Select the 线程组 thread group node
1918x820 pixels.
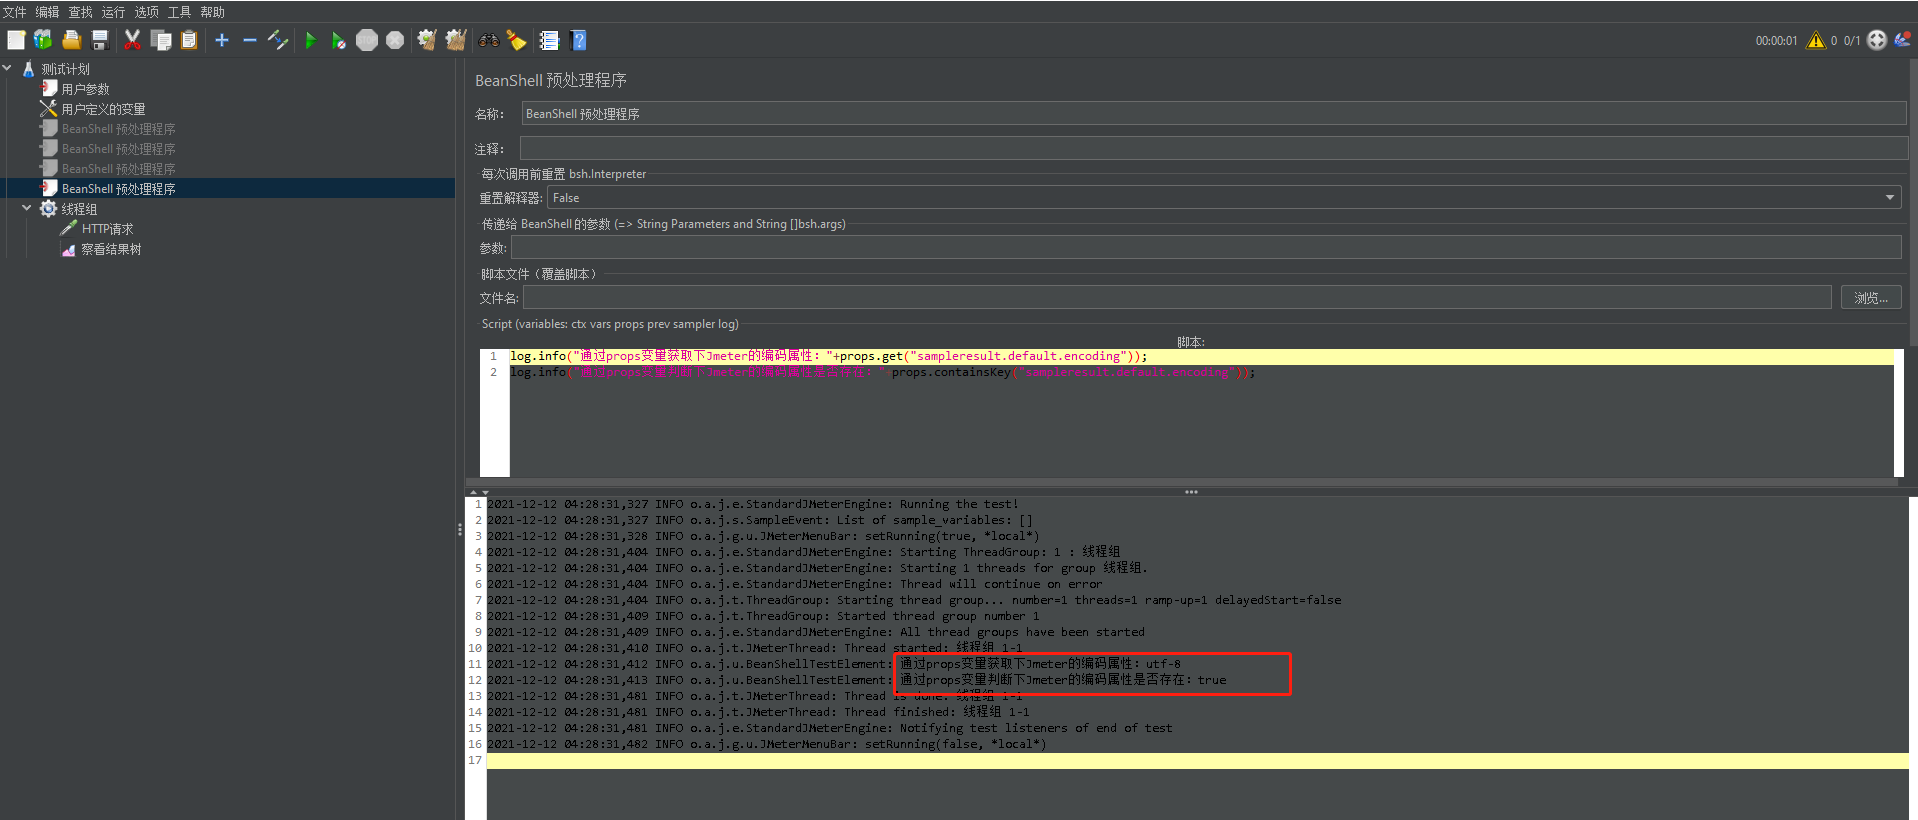tap(79, 209)
